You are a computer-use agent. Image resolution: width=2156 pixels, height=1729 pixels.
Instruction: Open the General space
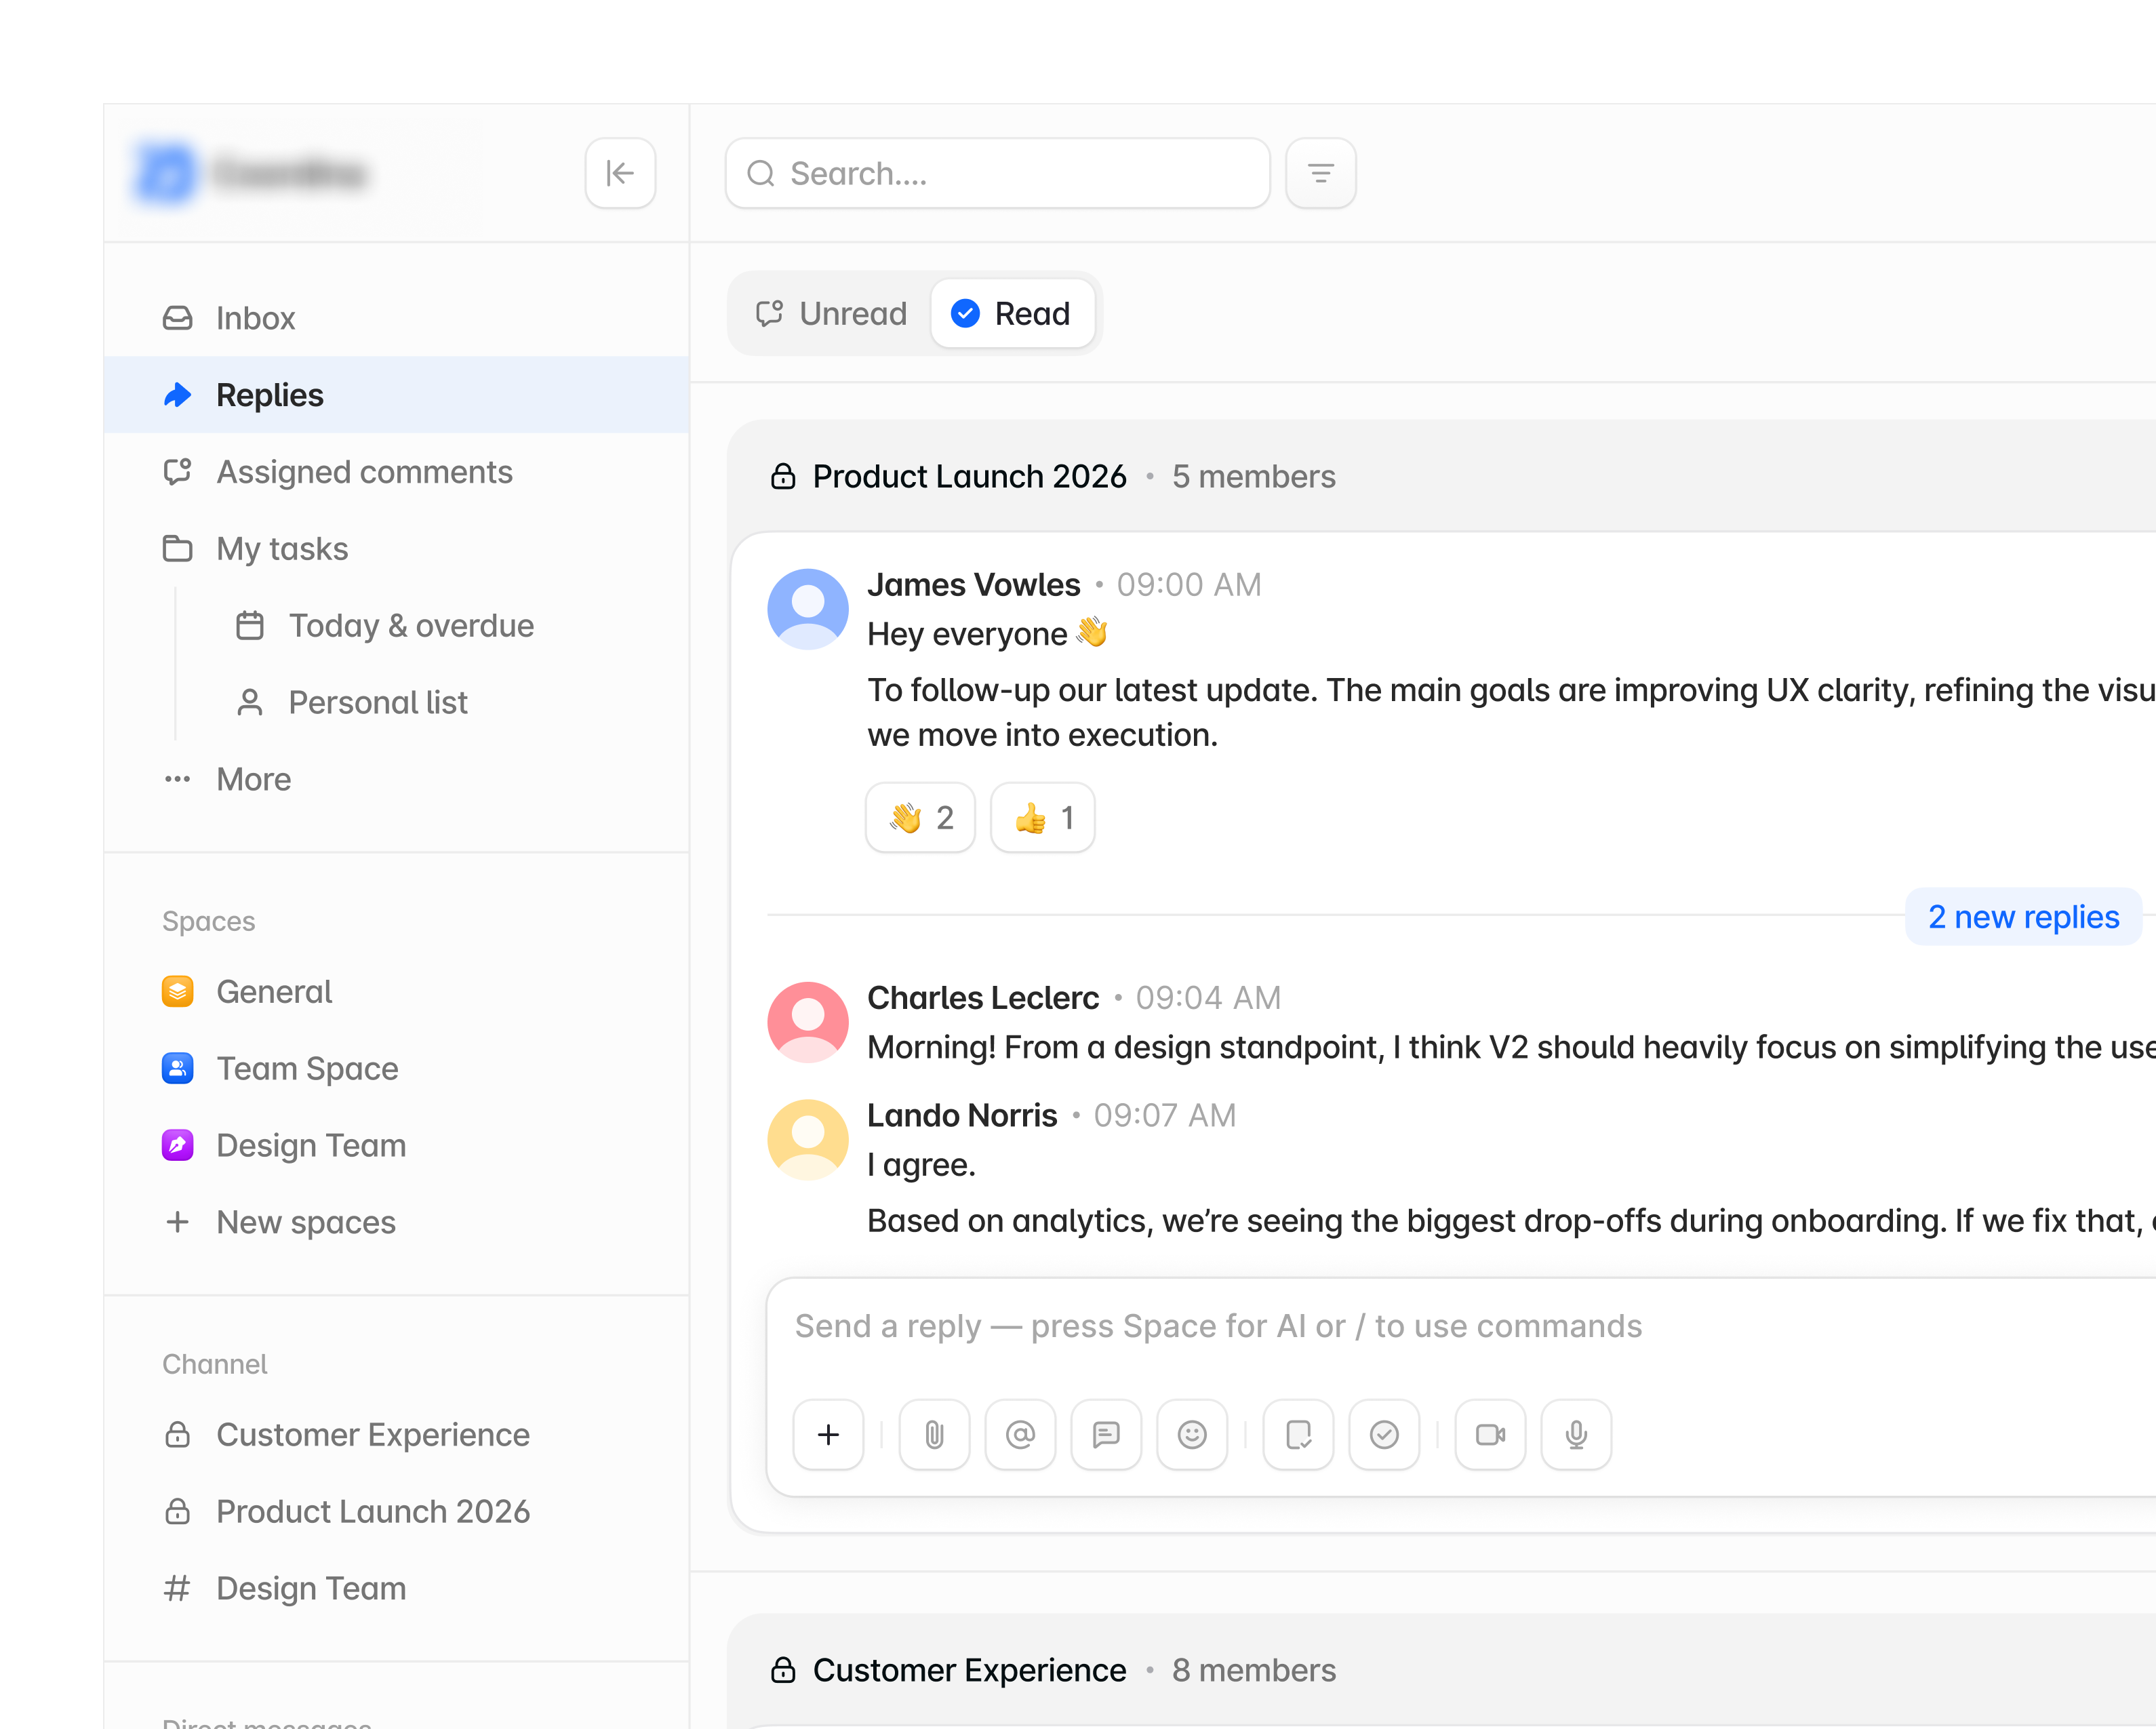[396, 992]
